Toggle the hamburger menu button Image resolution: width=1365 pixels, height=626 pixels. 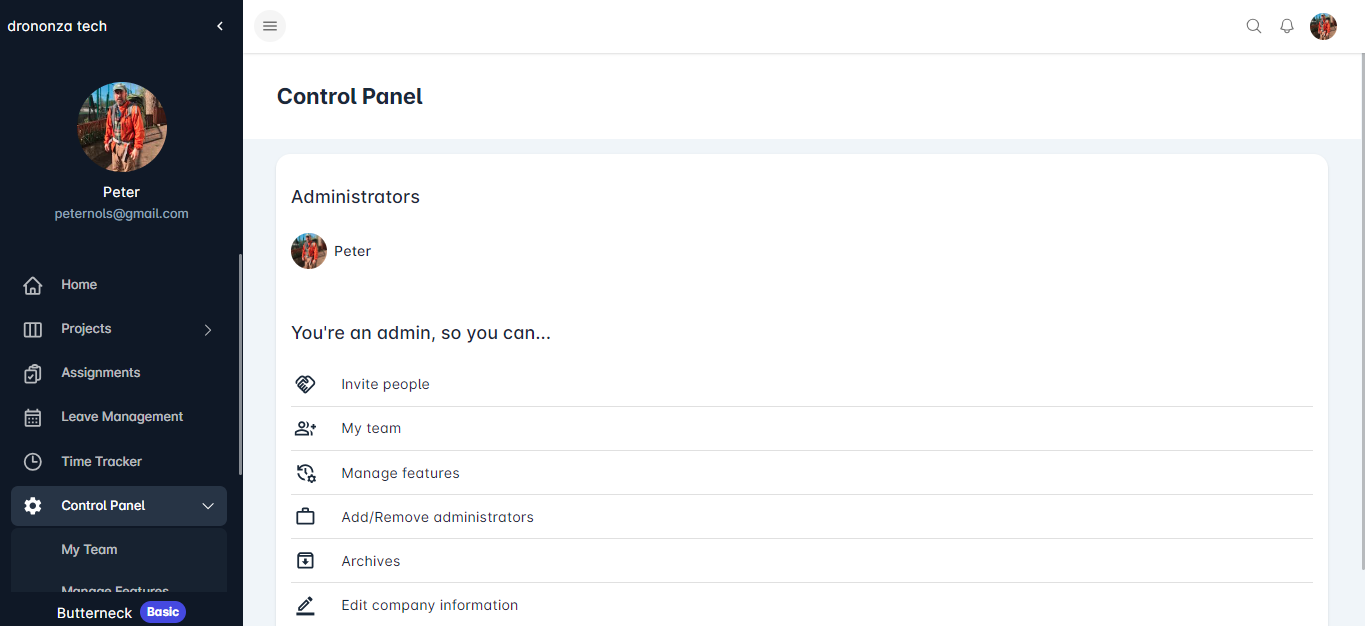pos(270,26)
